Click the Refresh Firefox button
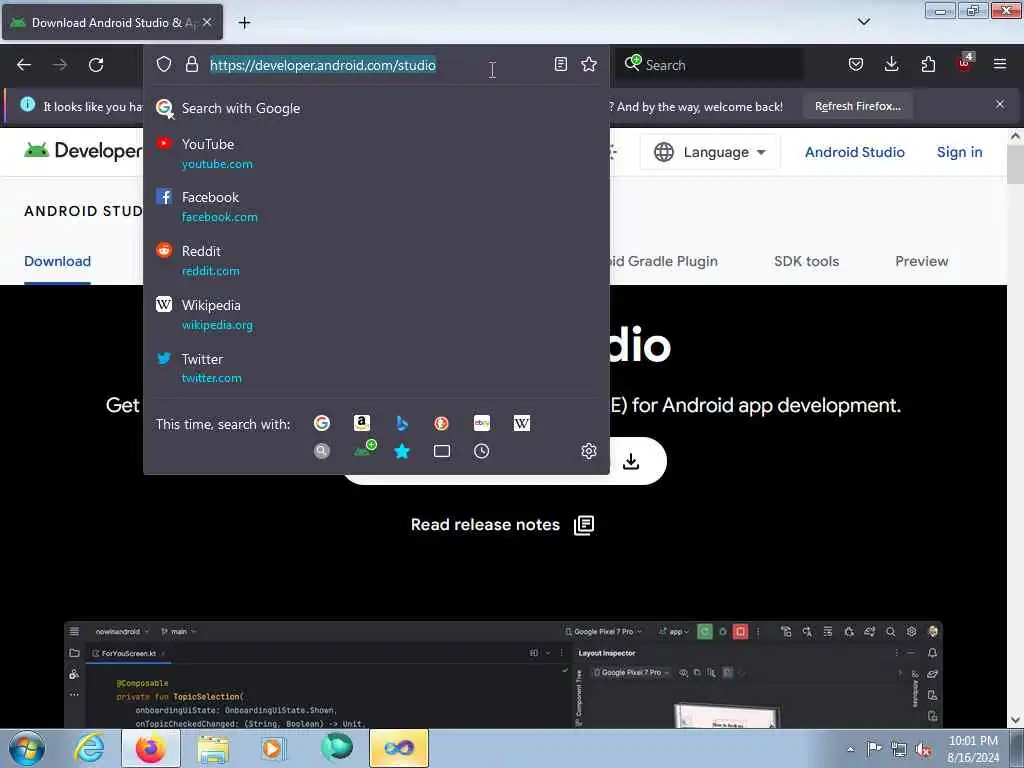1024x768 pixels. 857,106
